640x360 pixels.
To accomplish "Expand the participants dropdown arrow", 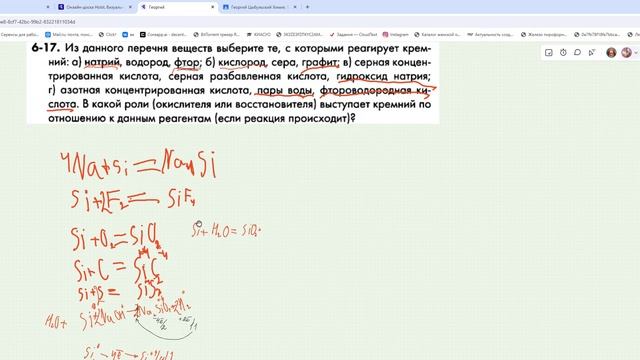I will (x=636, y=53).
